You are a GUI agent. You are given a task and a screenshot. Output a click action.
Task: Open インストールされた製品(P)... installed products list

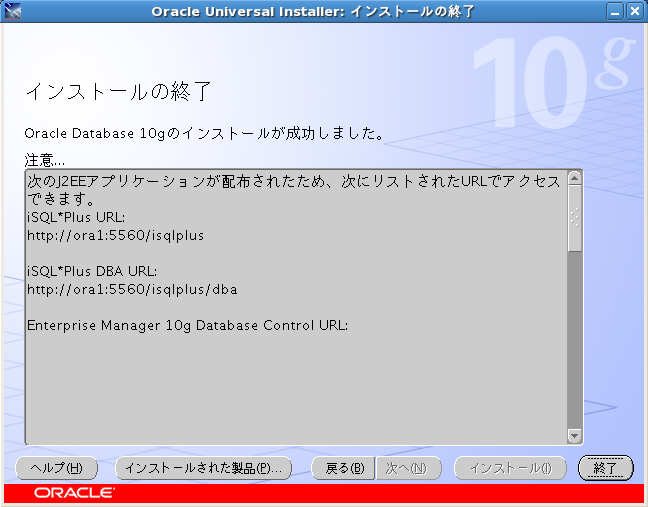(203, 468)
